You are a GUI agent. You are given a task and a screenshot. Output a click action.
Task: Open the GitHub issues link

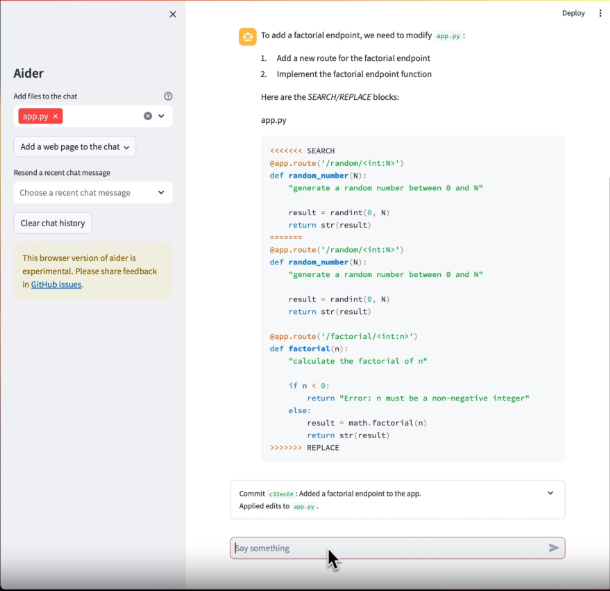pyautogui.click(x=56, y=285)
